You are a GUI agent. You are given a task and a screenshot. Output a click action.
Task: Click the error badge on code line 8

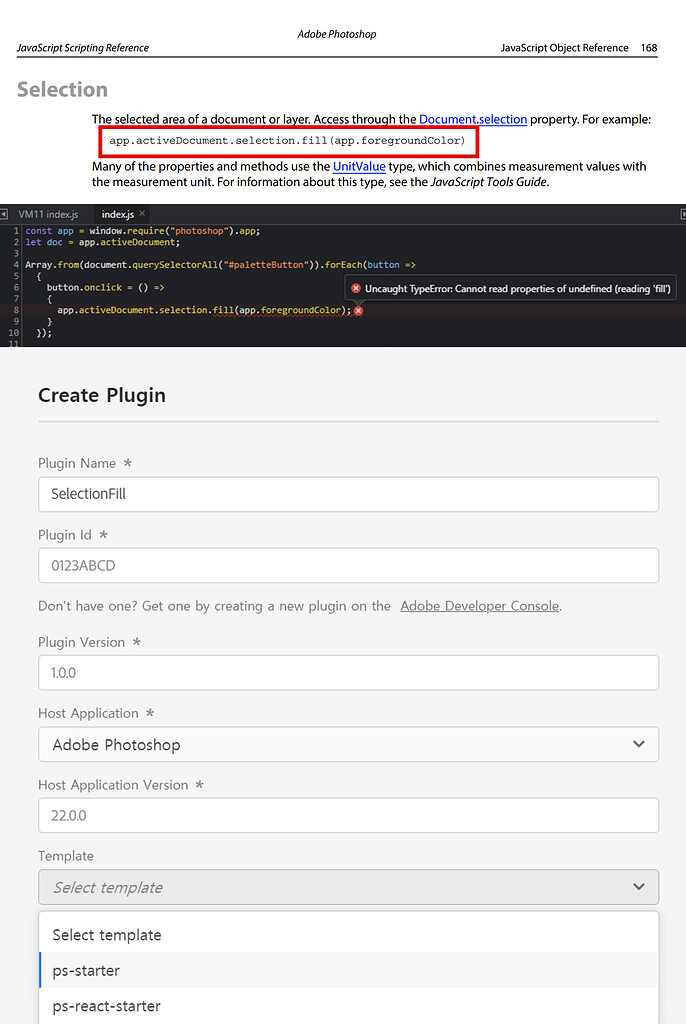tap(358, 312)
